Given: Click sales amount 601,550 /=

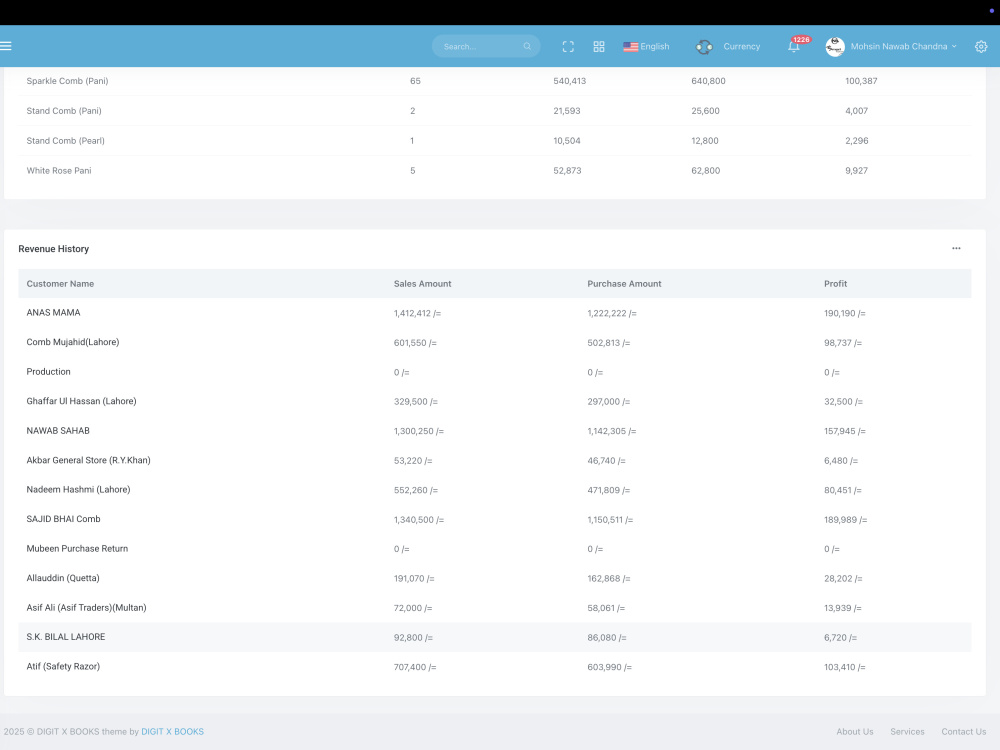Looking at the screenshot, I should tap(415, 342).
